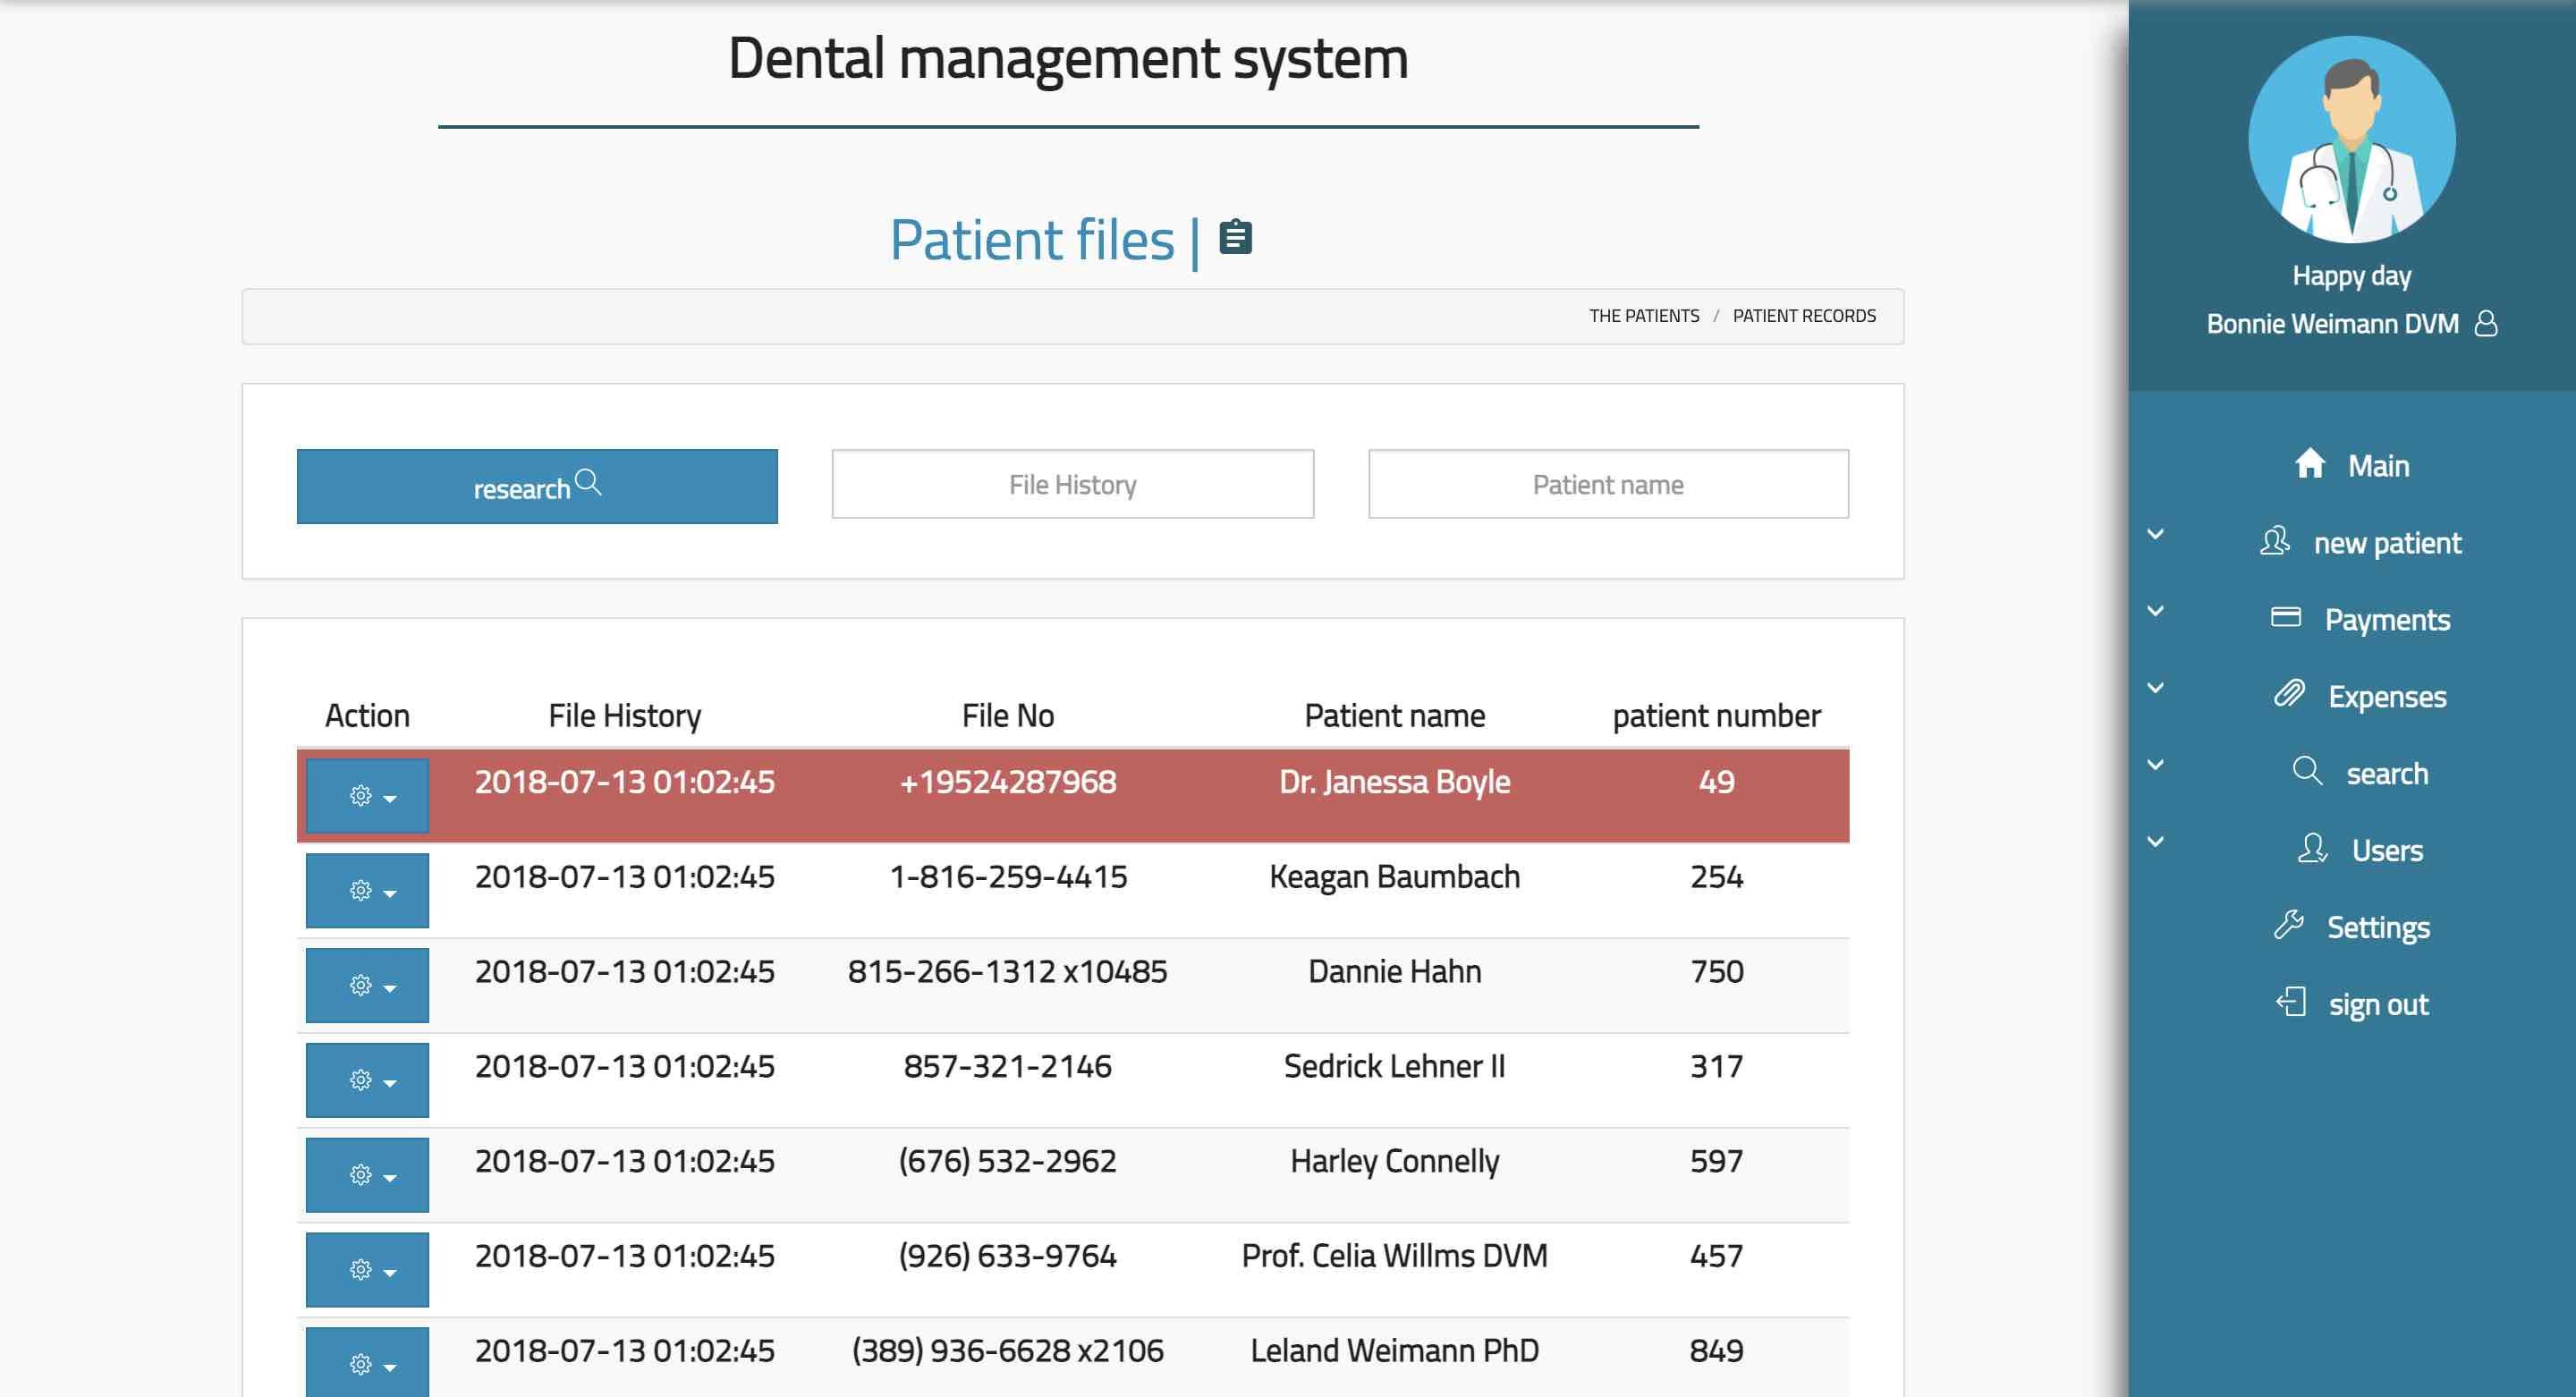Open action dropdown for Dannie Hahn
Image resolution: width=2576 pixels, height=1397 pixels.
(367, 985)
